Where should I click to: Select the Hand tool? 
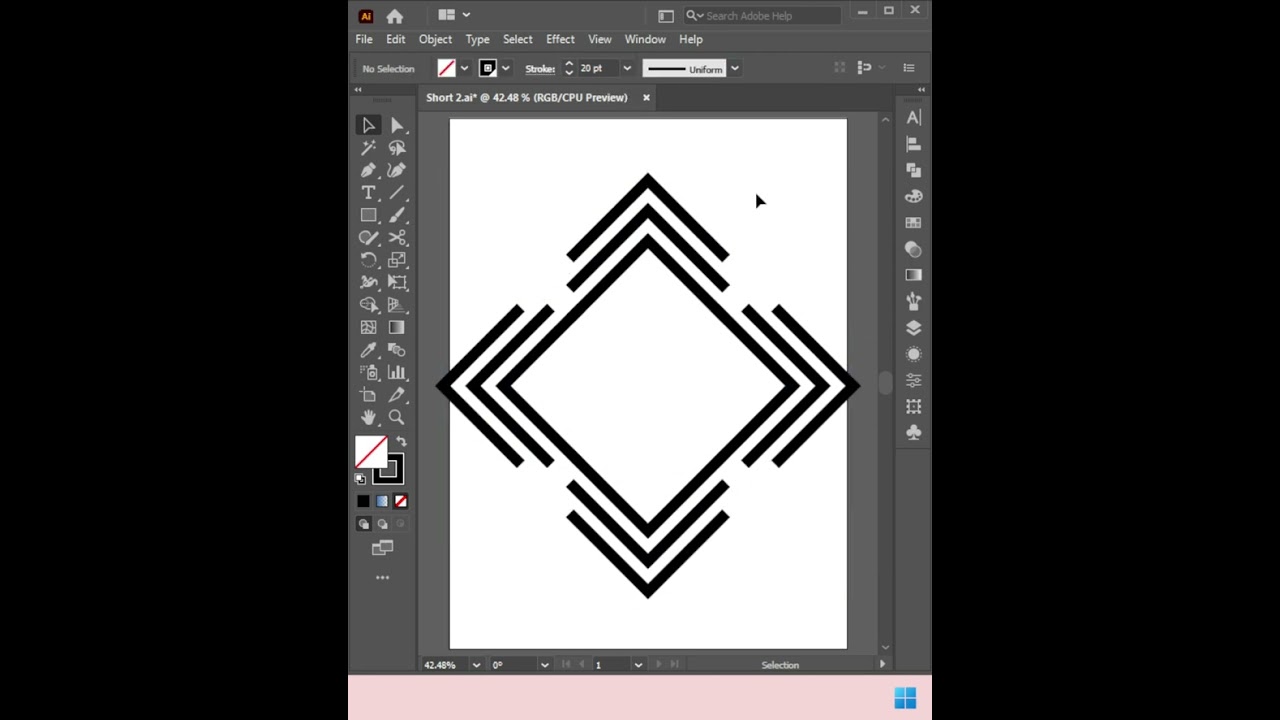point(368,418)
